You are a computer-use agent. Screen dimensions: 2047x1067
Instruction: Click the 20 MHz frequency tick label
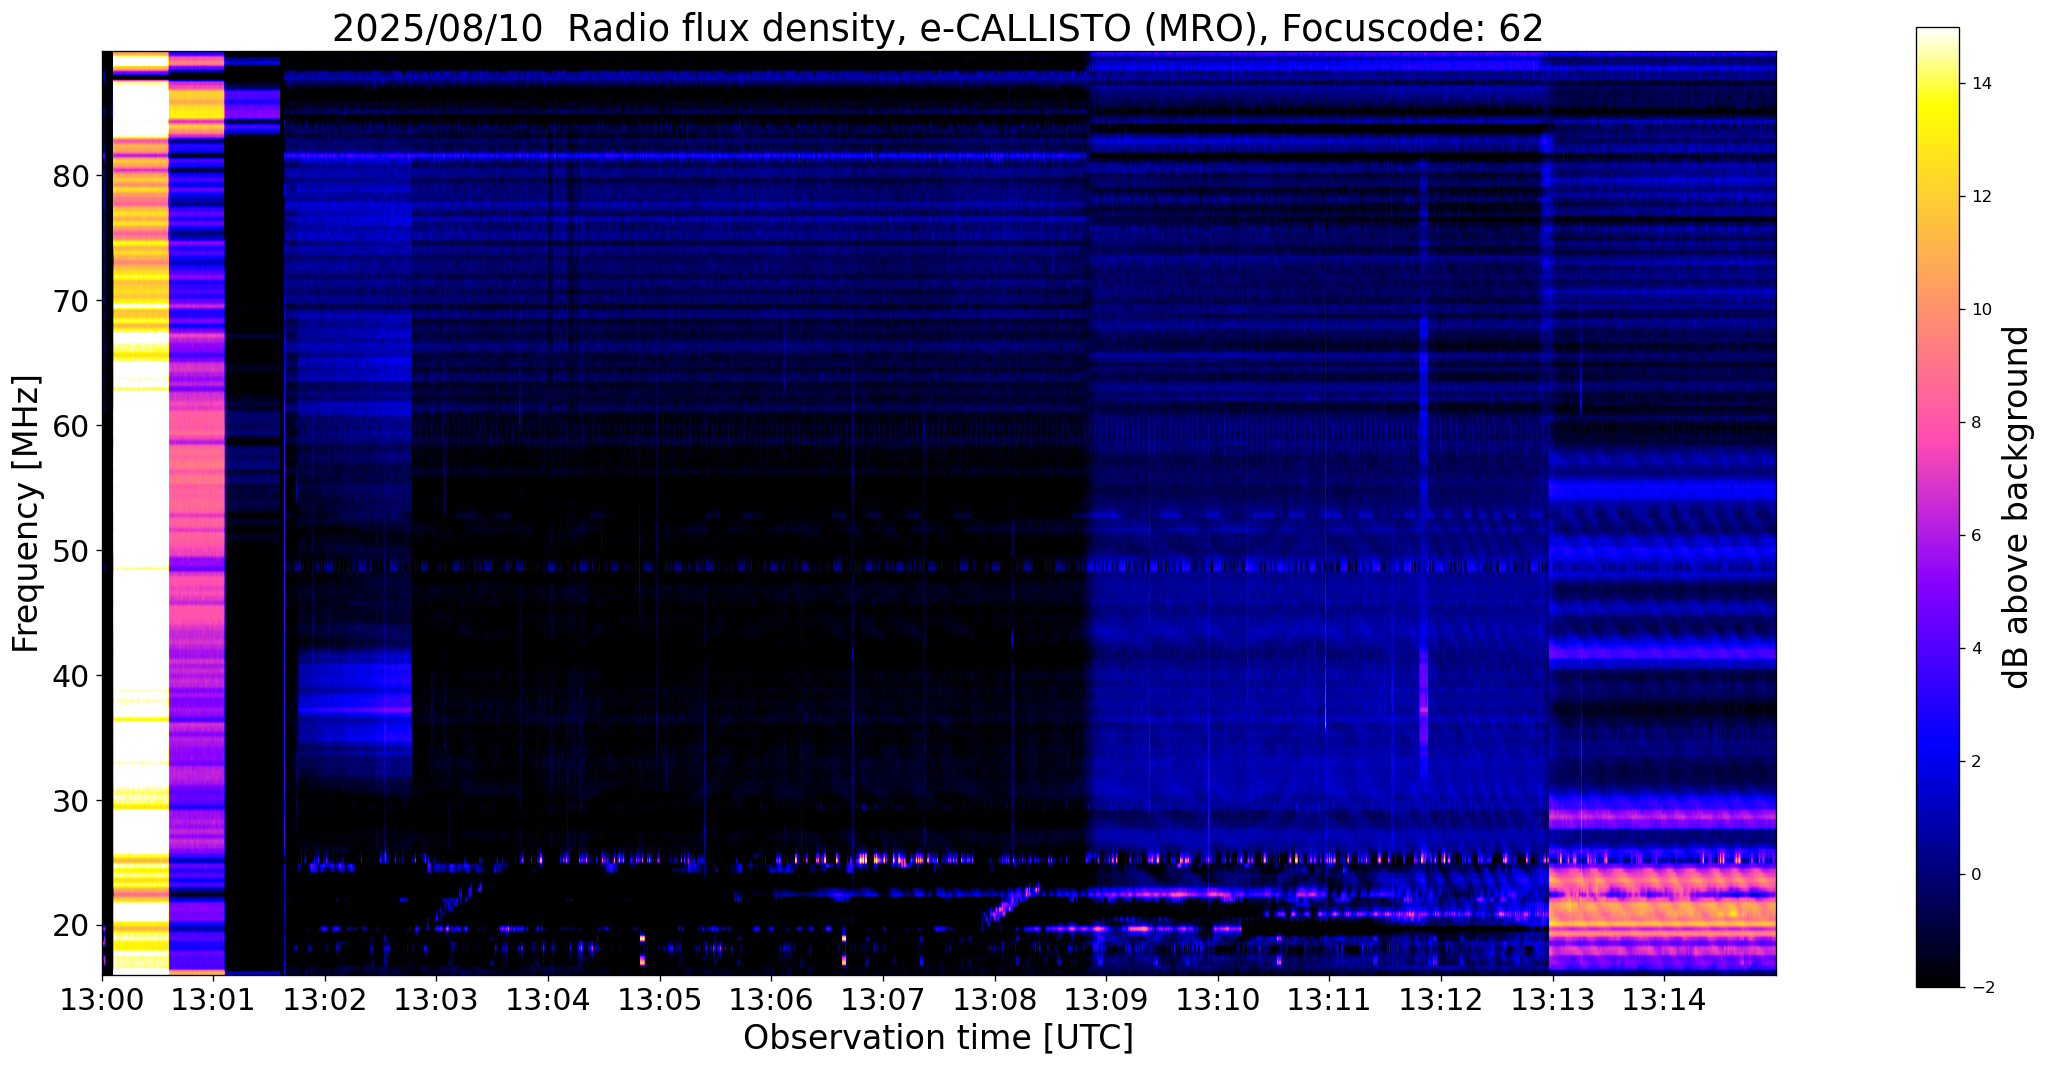click(71, 926)
